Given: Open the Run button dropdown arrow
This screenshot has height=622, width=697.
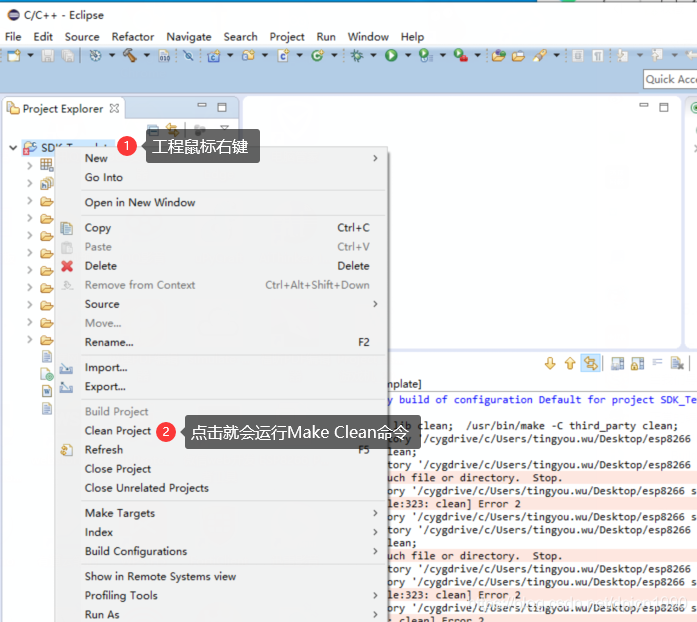Looking at the screenshot, I should [x=408, y=56].
